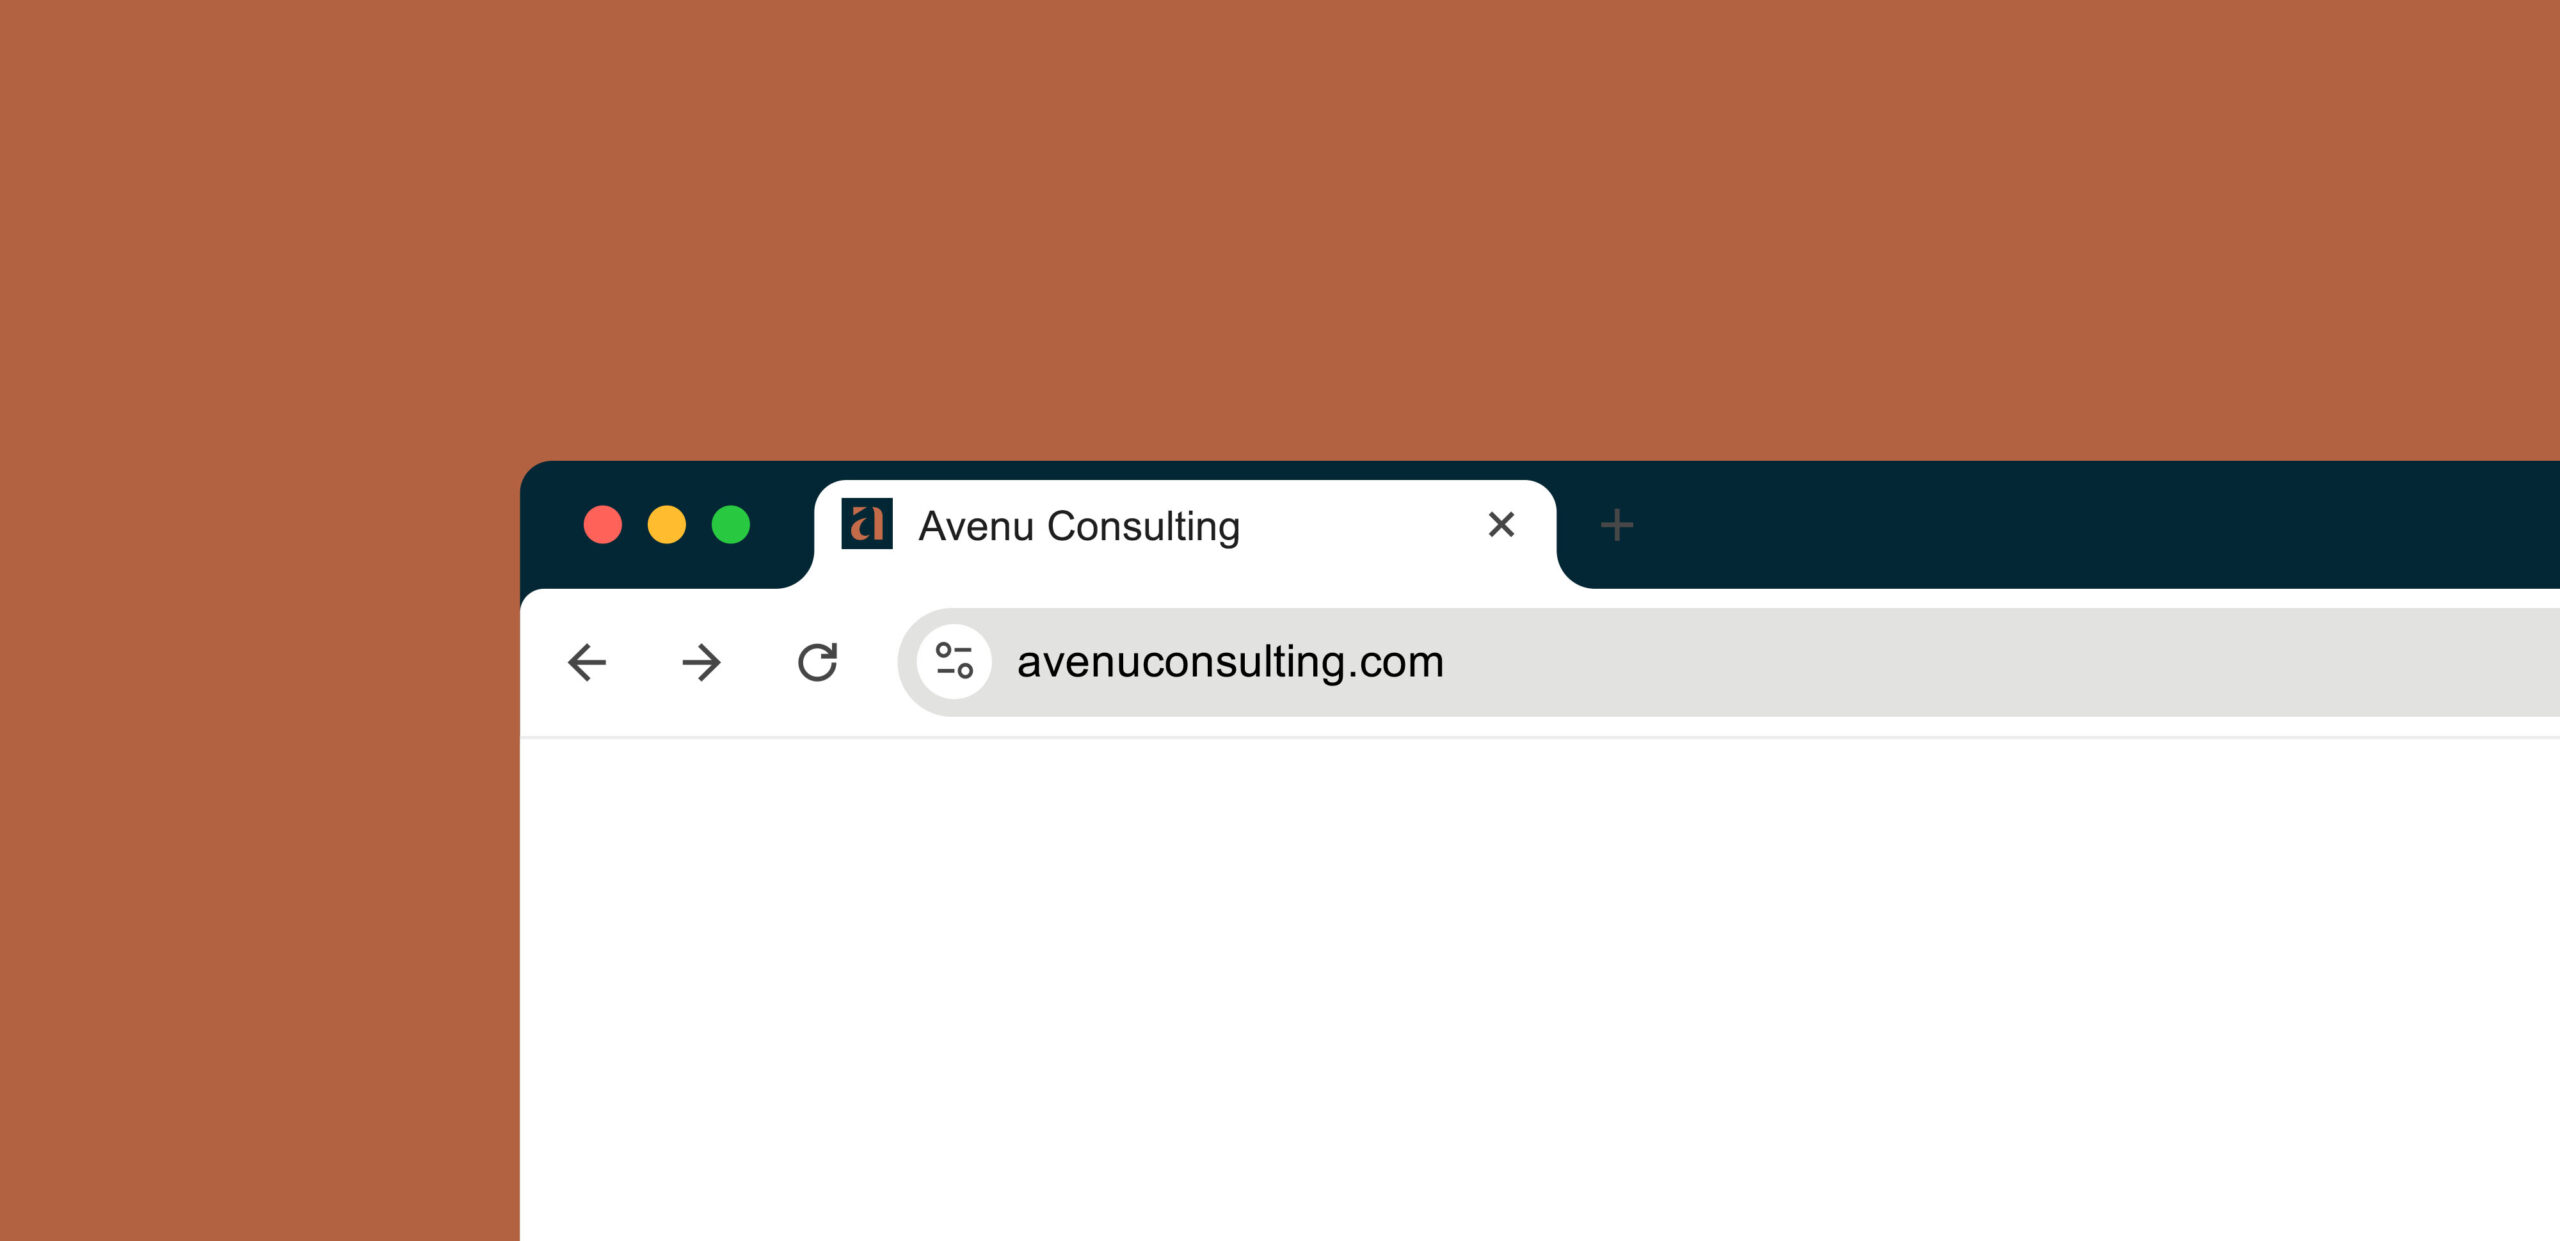
Task: Click the Avenu 'a' favicon
Action: [867, 524]
